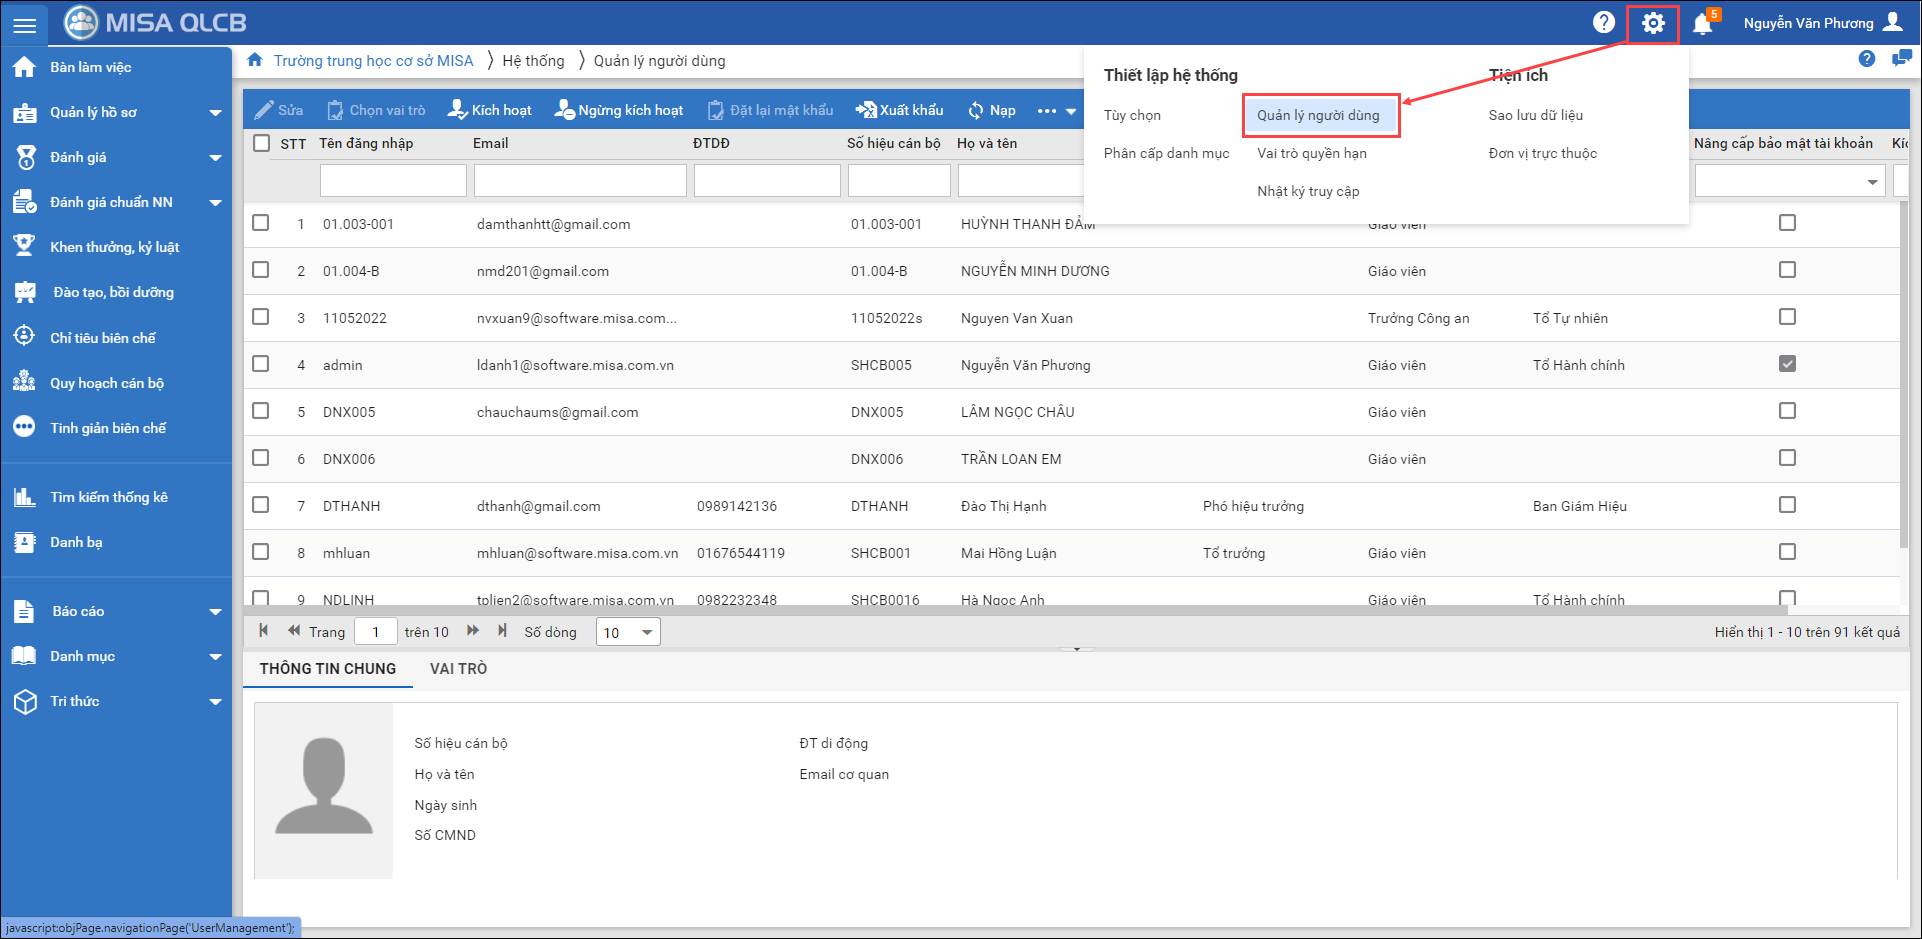Select the checkbox for row 01.003-001
The width and height of the screenshot is (1922, 939).
pos(261,223)
